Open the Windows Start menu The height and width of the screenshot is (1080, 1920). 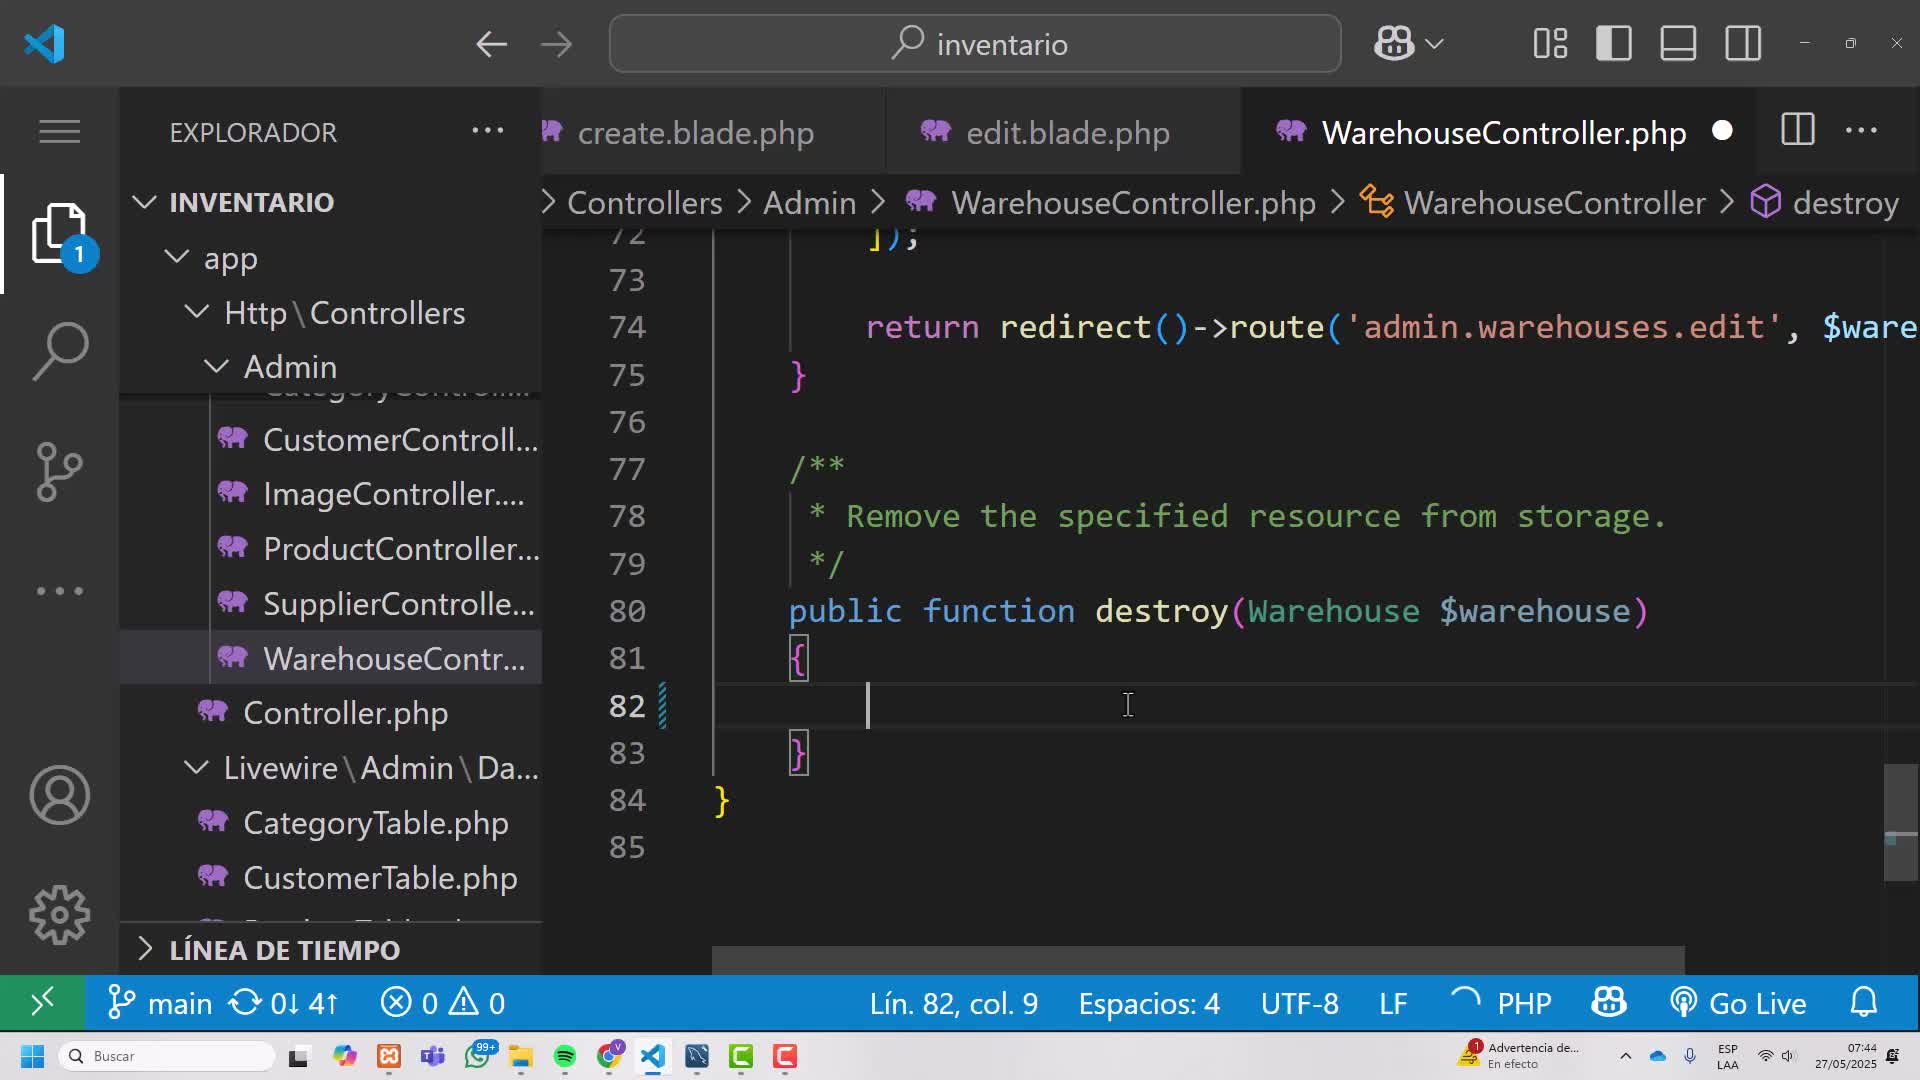coord(32,1056)
